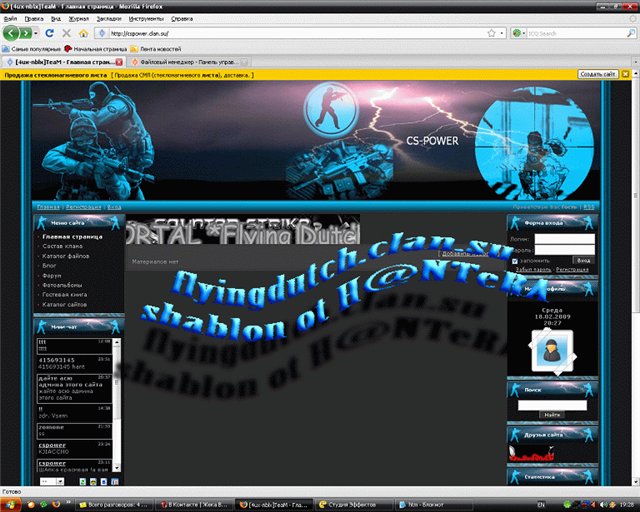Open the Home page icon in toolbar
The image size is (640, 512).
tap(83, 33)
